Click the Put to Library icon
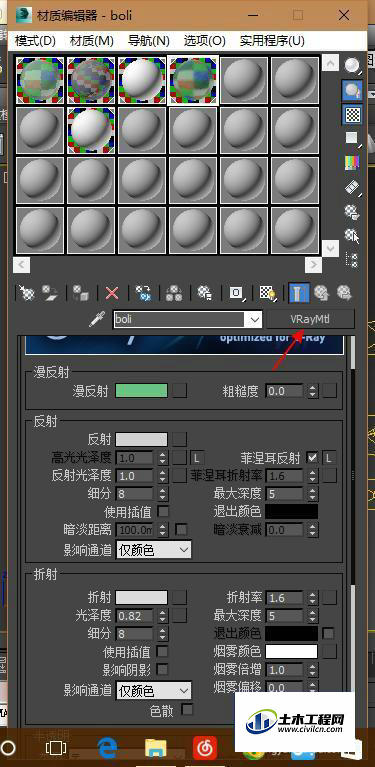 tap(204, 293)
